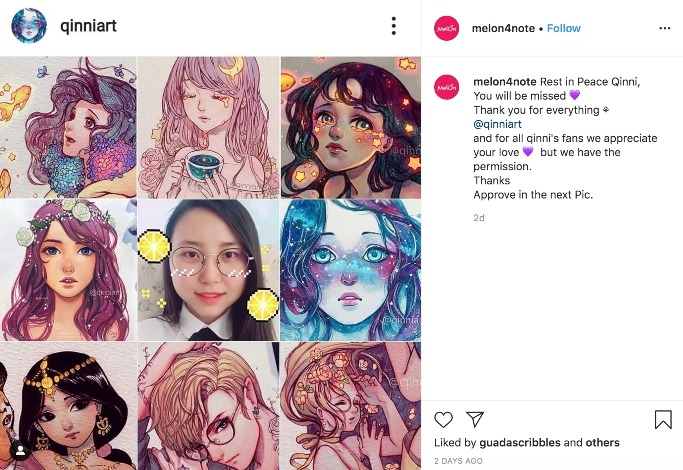
Task: Open the vertical dots menu beside qinniart
Action: point(394,26)
